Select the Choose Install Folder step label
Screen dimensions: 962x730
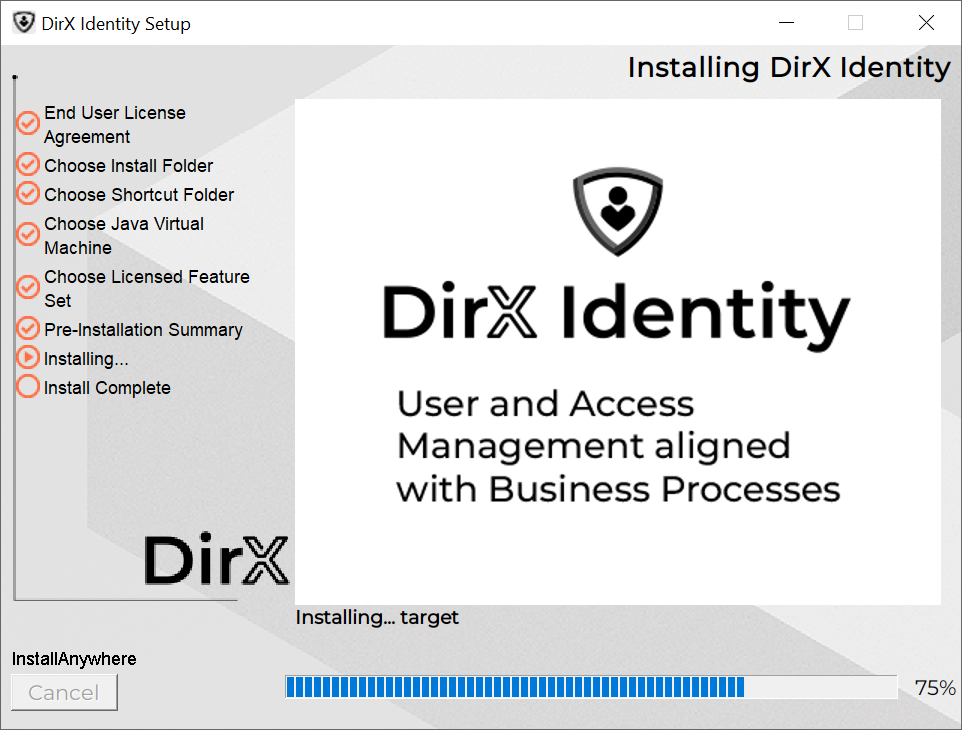tap(128, 166)
